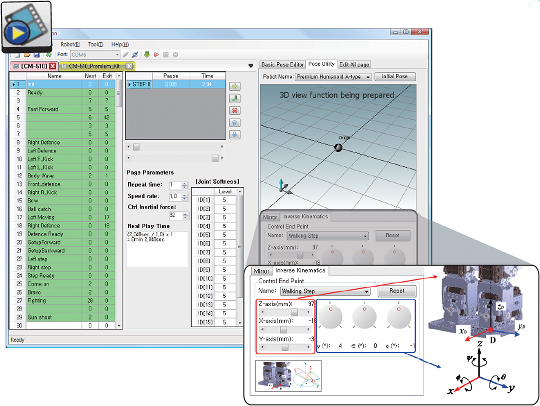Click the Z-axis slider thumb
The width and height of the screenshot is (540, 406).
[294, 312]
